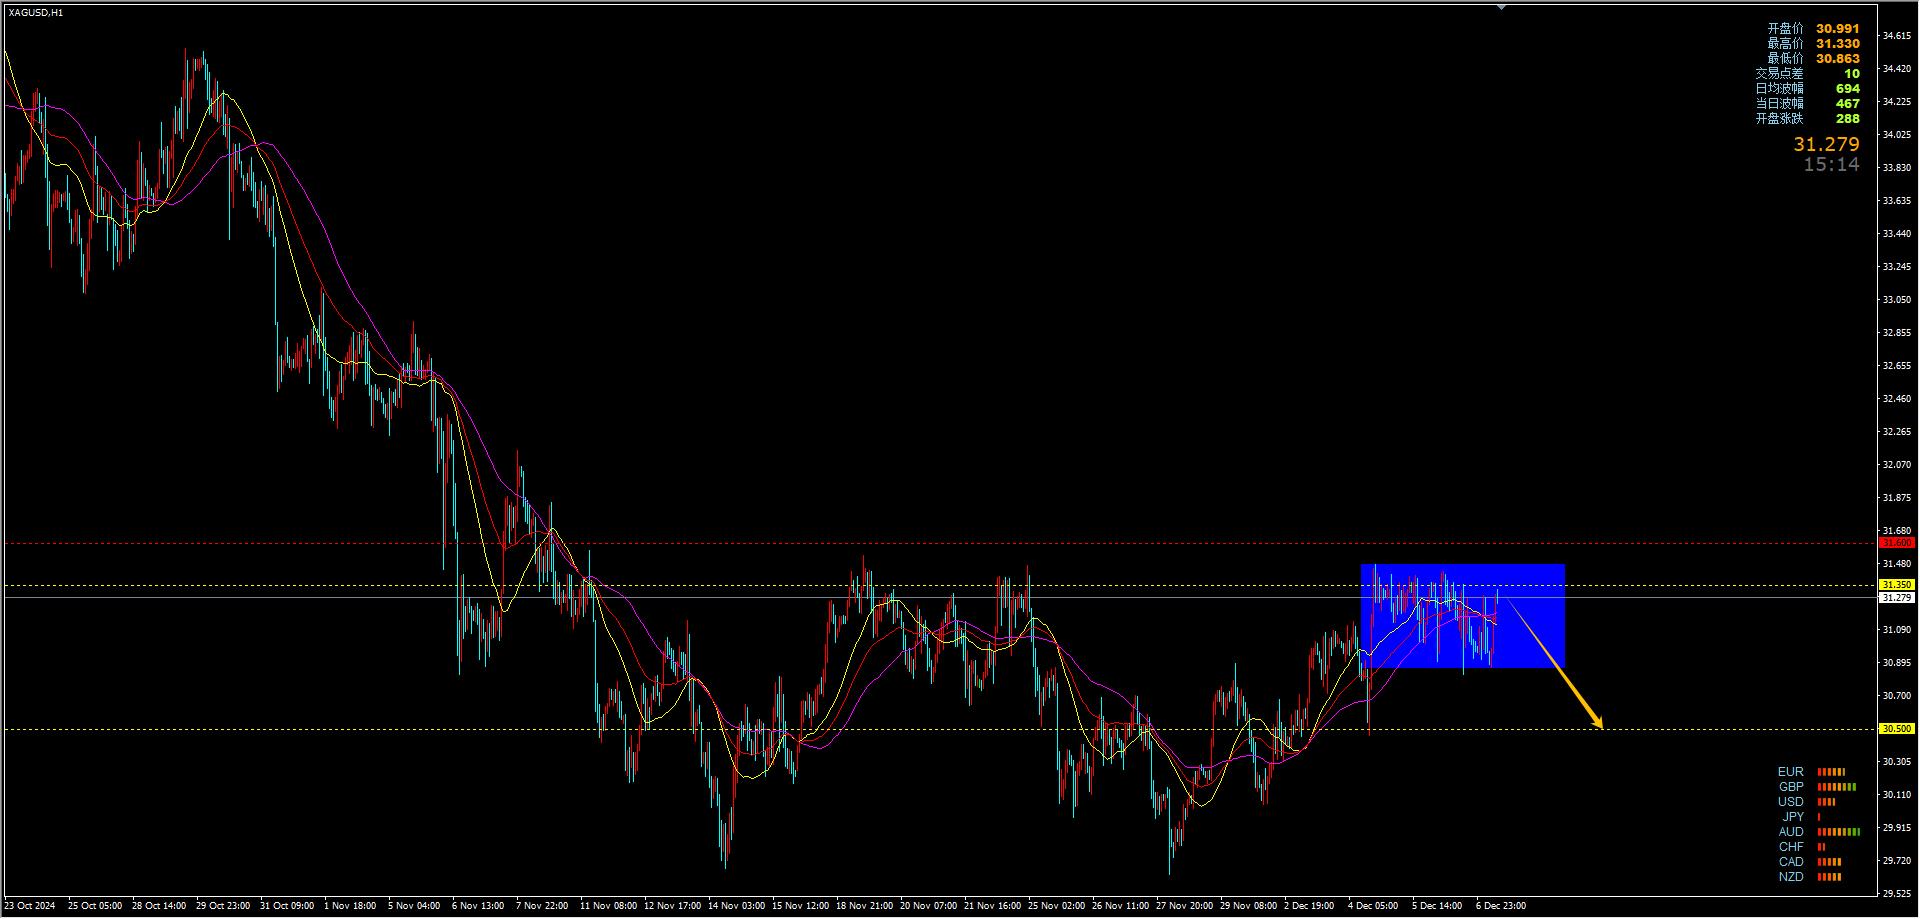
Task: Click the 21 Nov 16:00 time axis label
Action: [x=992, y=907]
